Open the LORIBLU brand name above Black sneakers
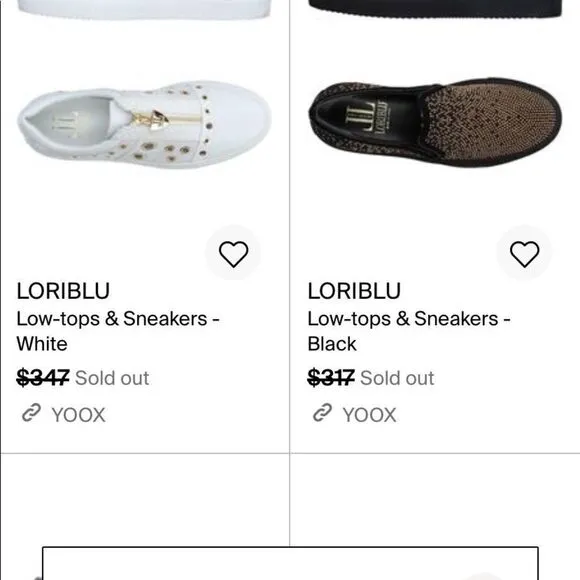 tap(354, 291)
